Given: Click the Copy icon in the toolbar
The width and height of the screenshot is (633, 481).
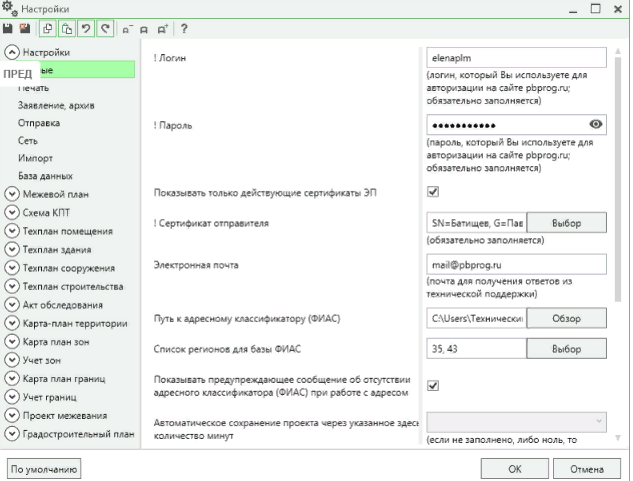Looking at the screenshot, I should pos(45,30).
